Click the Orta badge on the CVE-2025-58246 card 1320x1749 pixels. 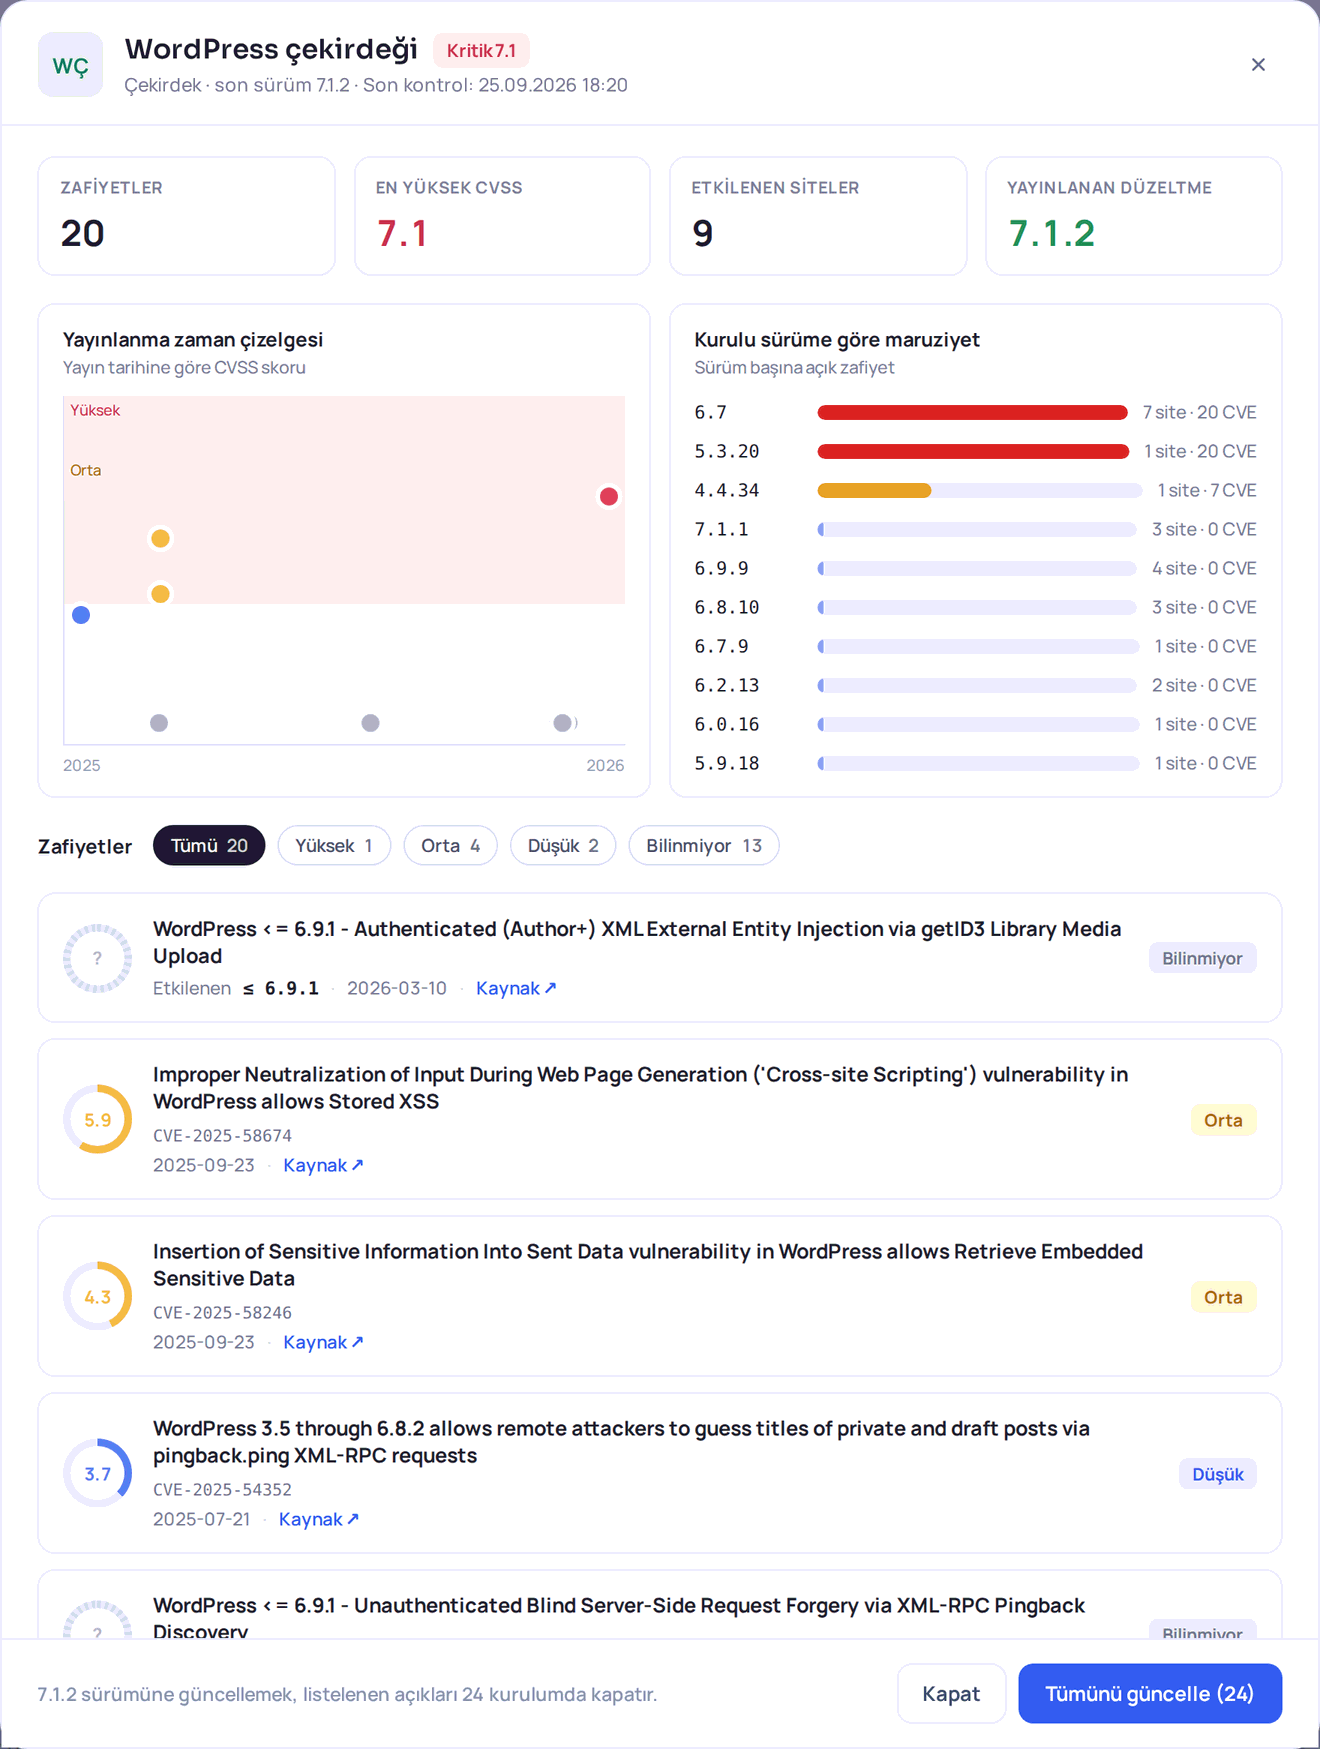tap(1223, 1297)
